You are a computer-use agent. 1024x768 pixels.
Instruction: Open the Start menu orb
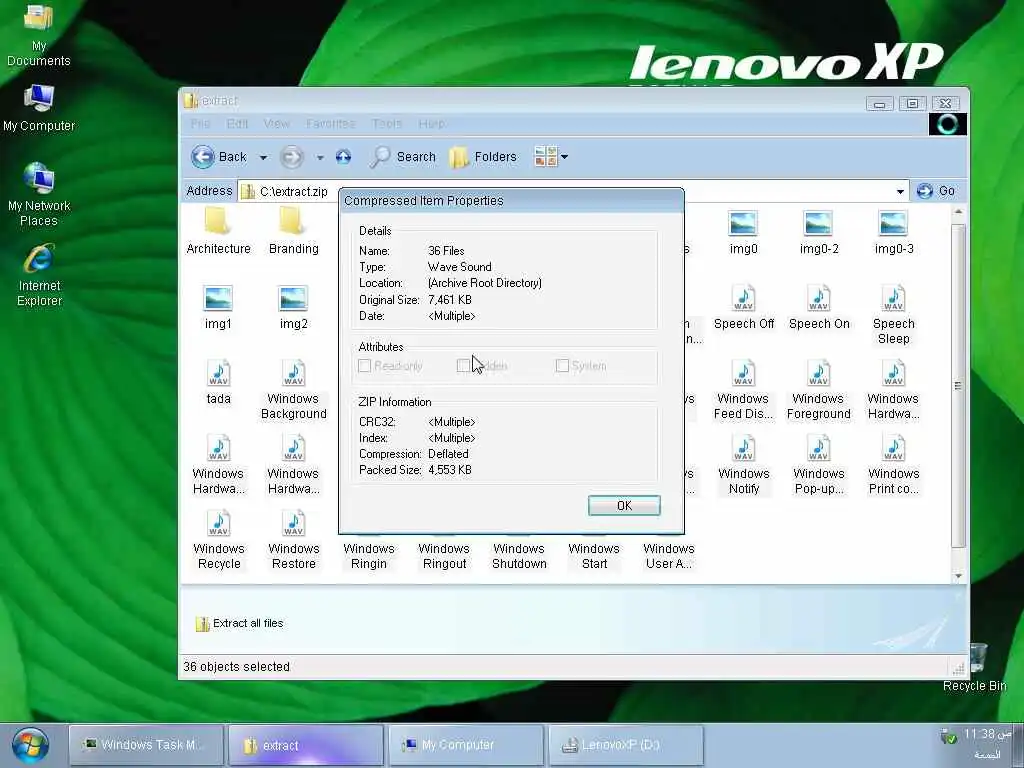29,745
